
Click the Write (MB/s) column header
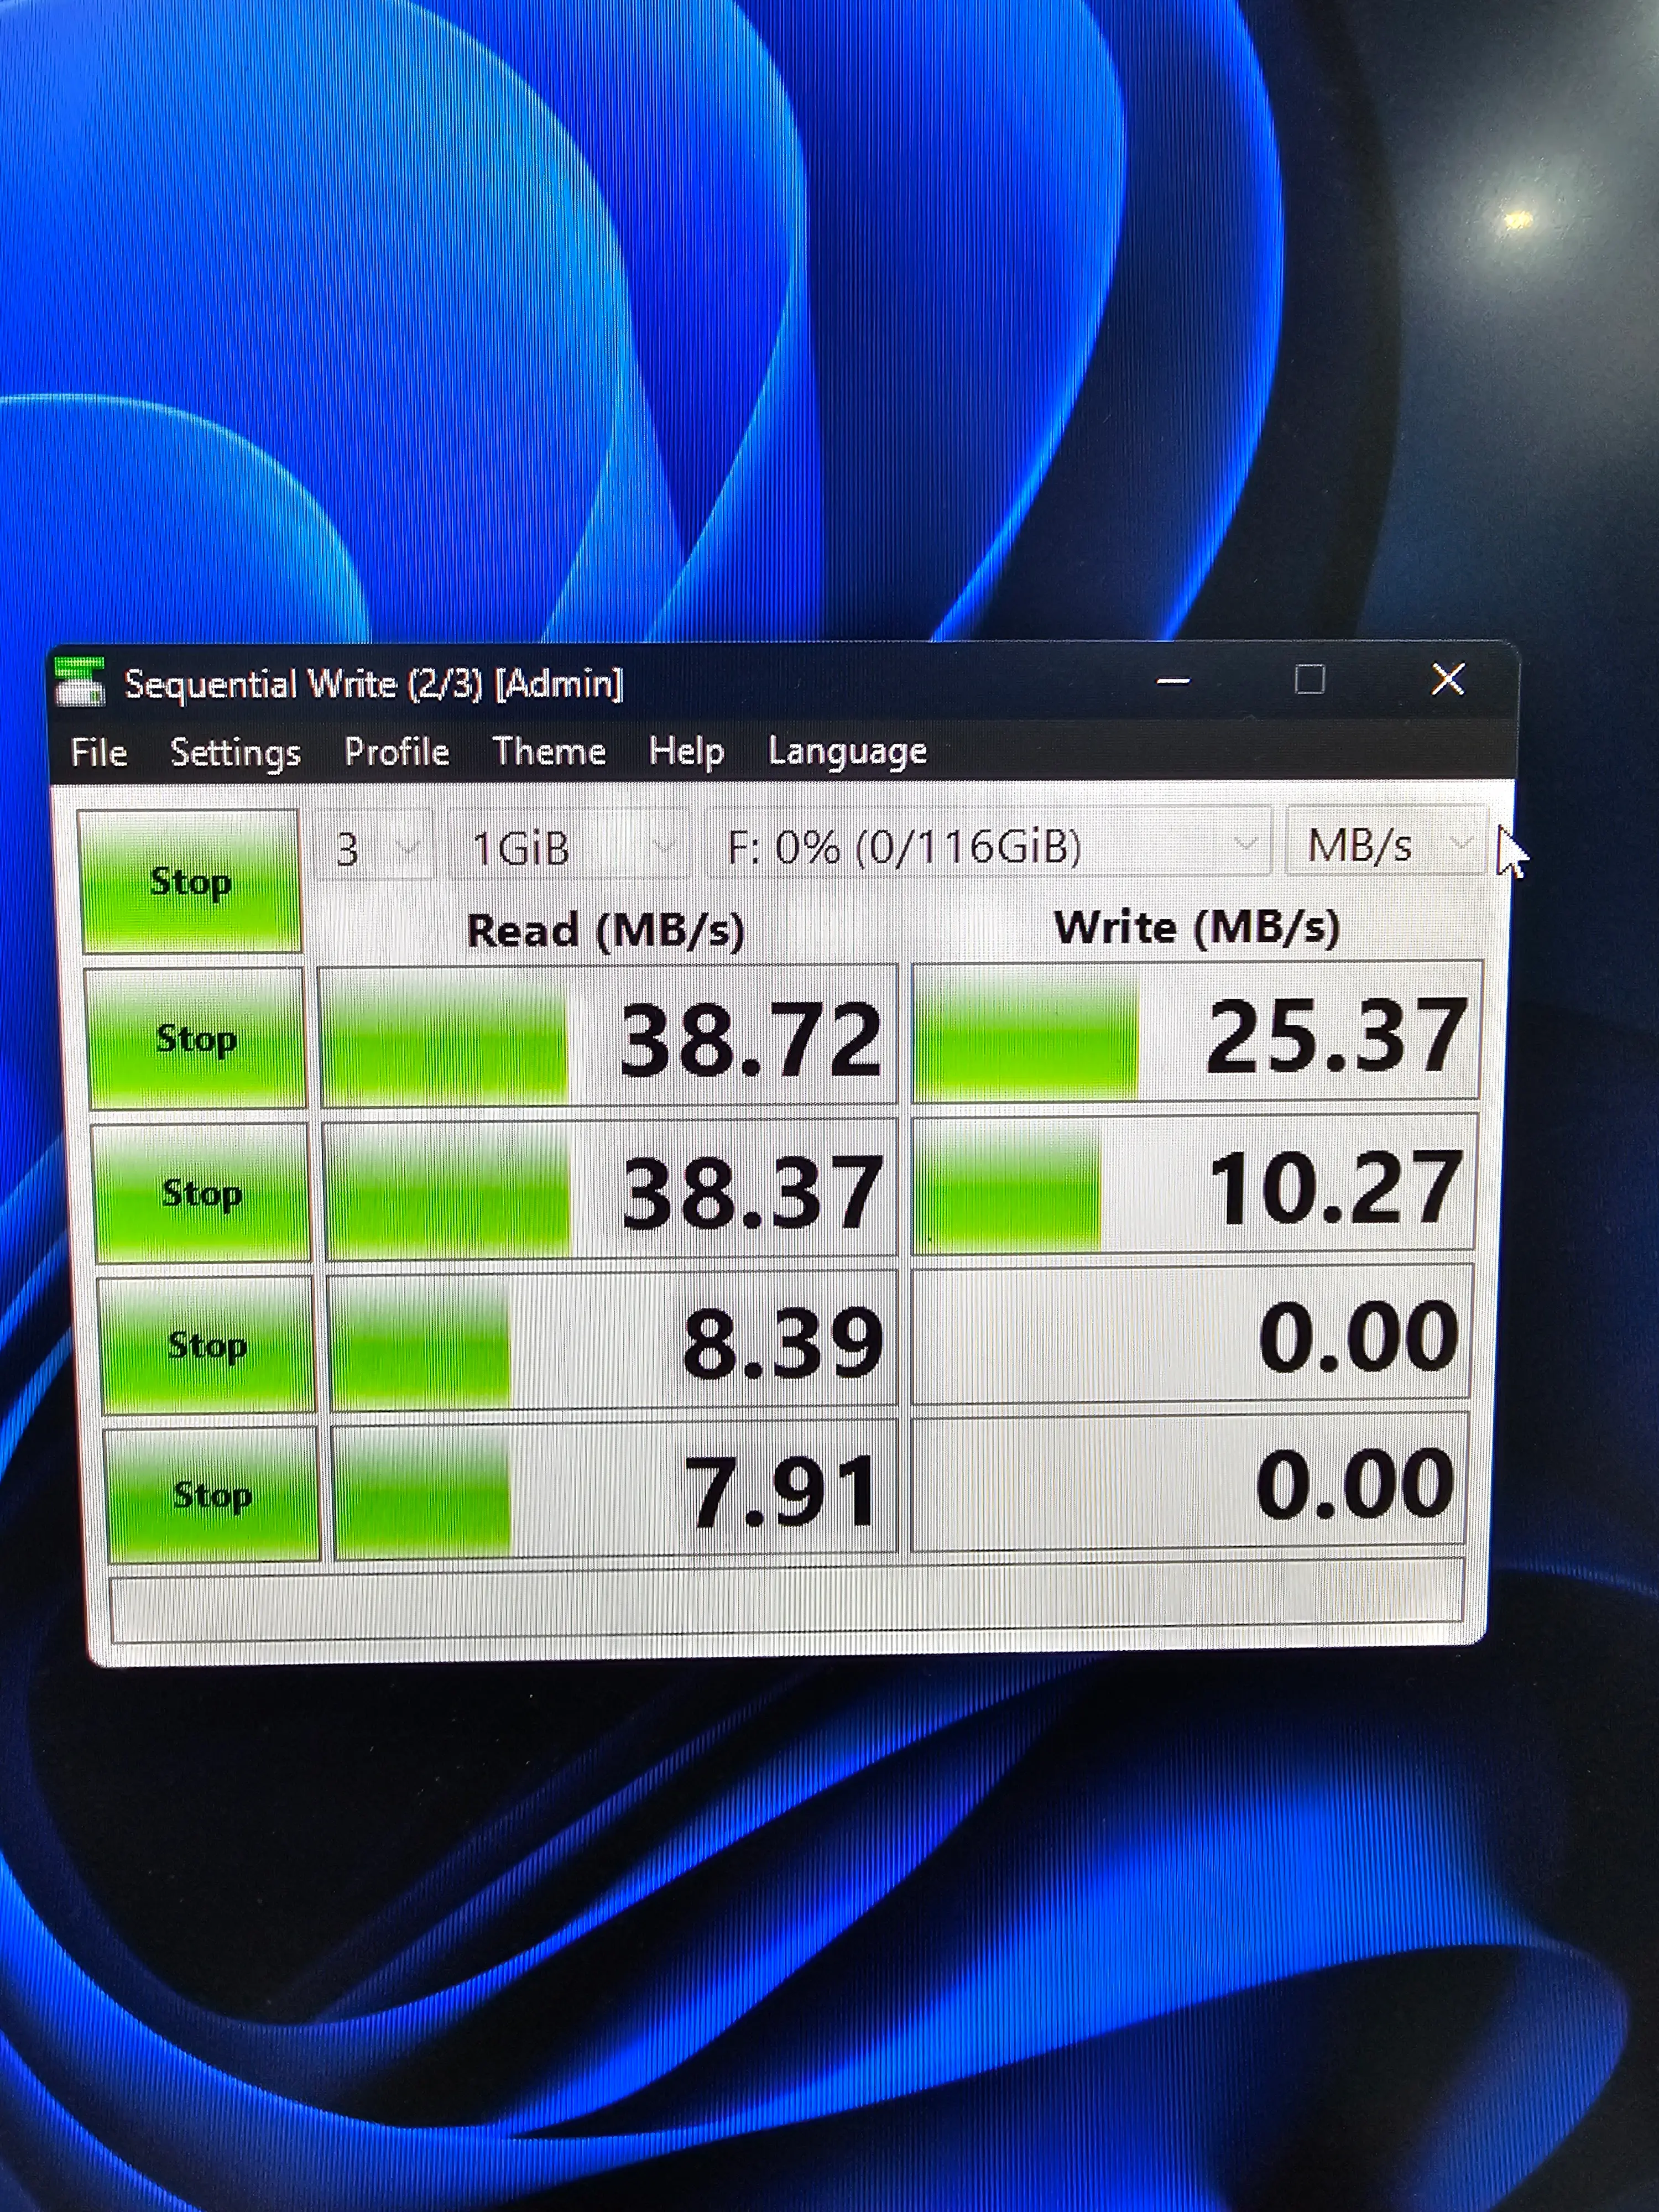tap(1197, 927)
